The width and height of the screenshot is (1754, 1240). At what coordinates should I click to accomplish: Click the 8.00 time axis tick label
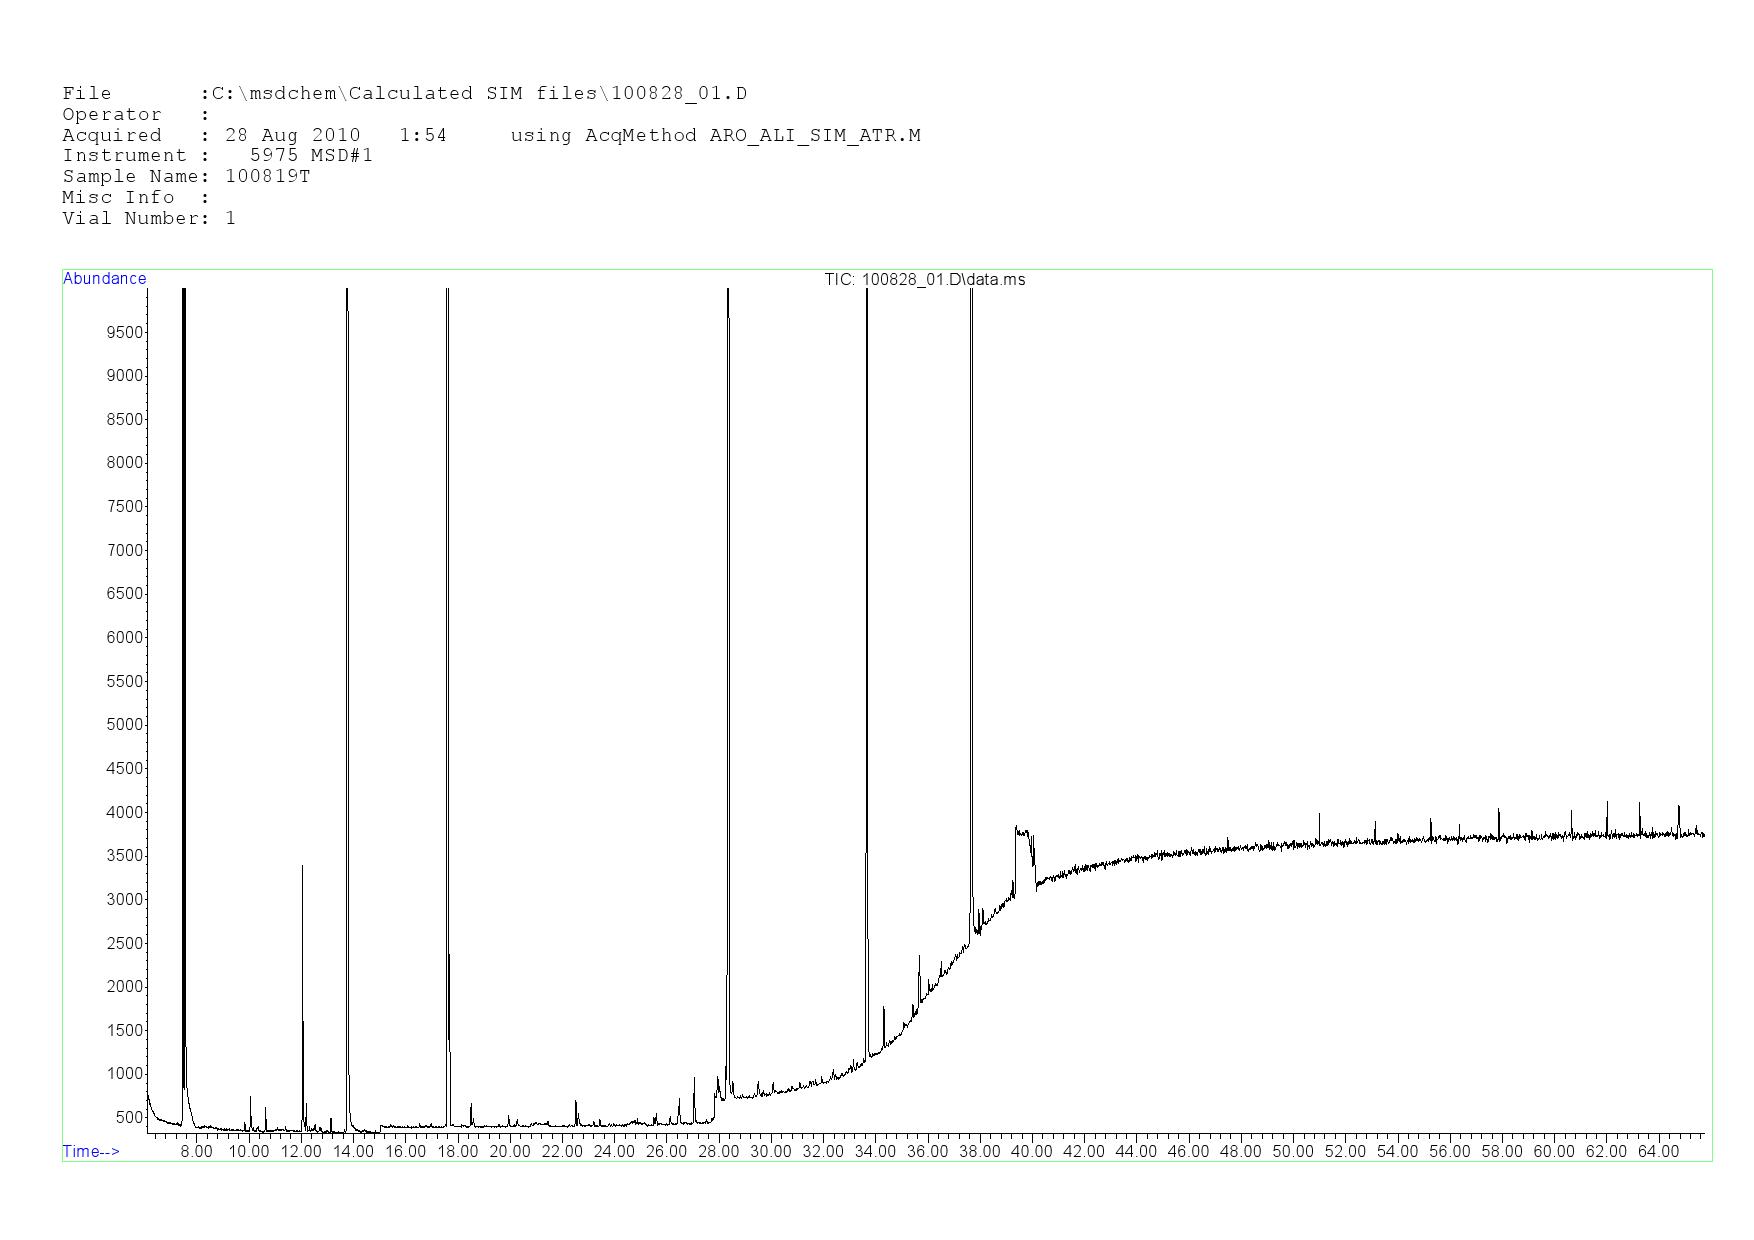(x=197, y=1152)
